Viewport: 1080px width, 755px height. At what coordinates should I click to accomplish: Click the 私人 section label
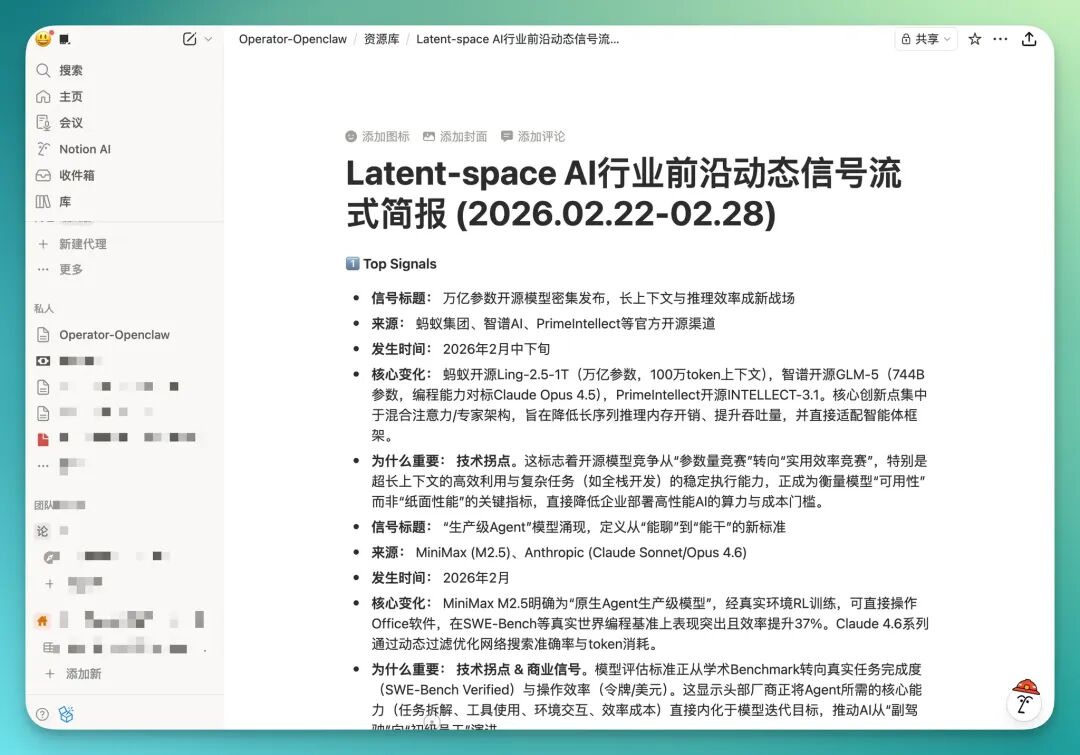pyautogui.click(x=44, y=309)
